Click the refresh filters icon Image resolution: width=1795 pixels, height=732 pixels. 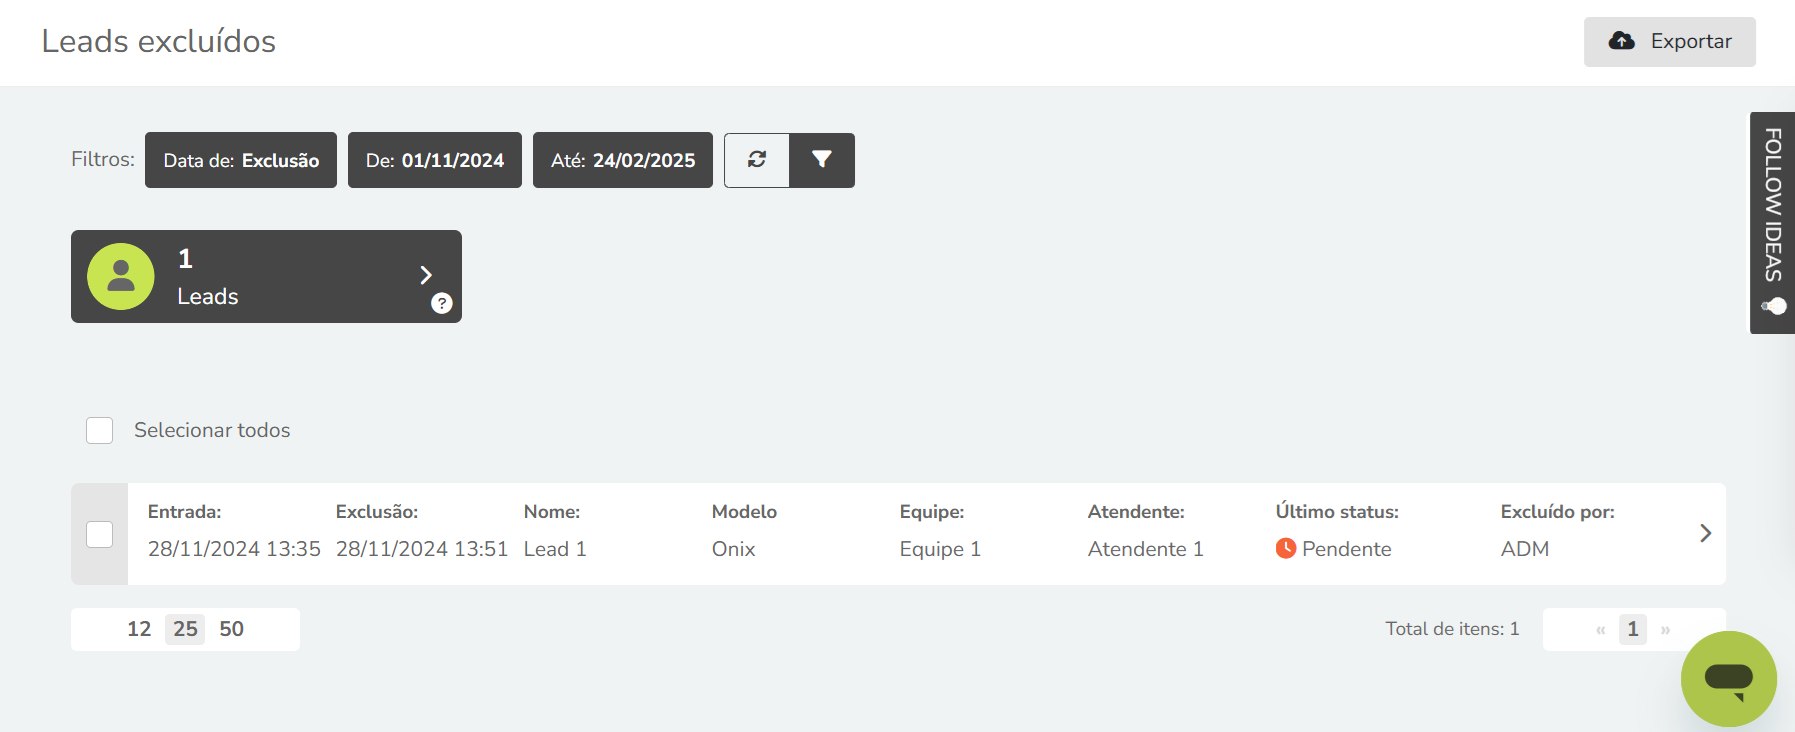pyautogui.click(x=757, y=160)
